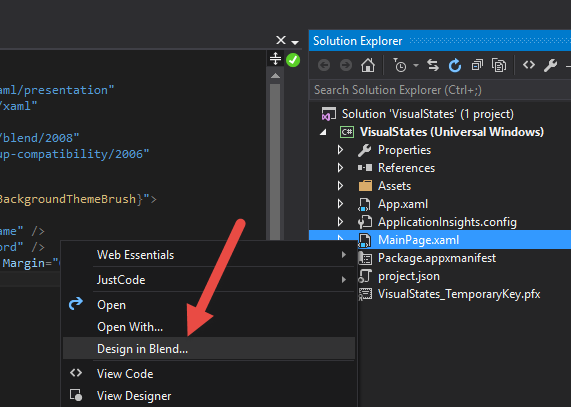571x407 pixels.
Task: Click Show All Files icon
Action: (x=499, y=66)
